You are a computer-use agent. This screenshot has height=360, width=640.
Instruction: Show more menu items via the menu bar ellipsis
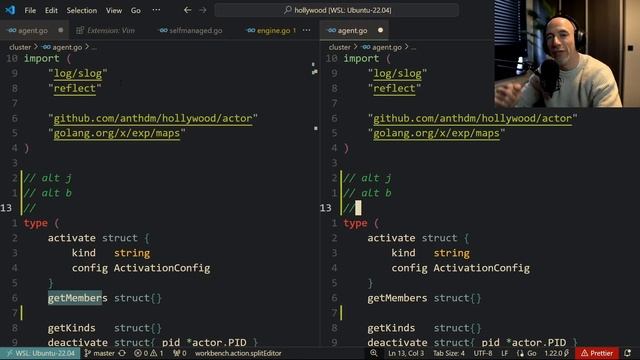[x=156, y=10]
